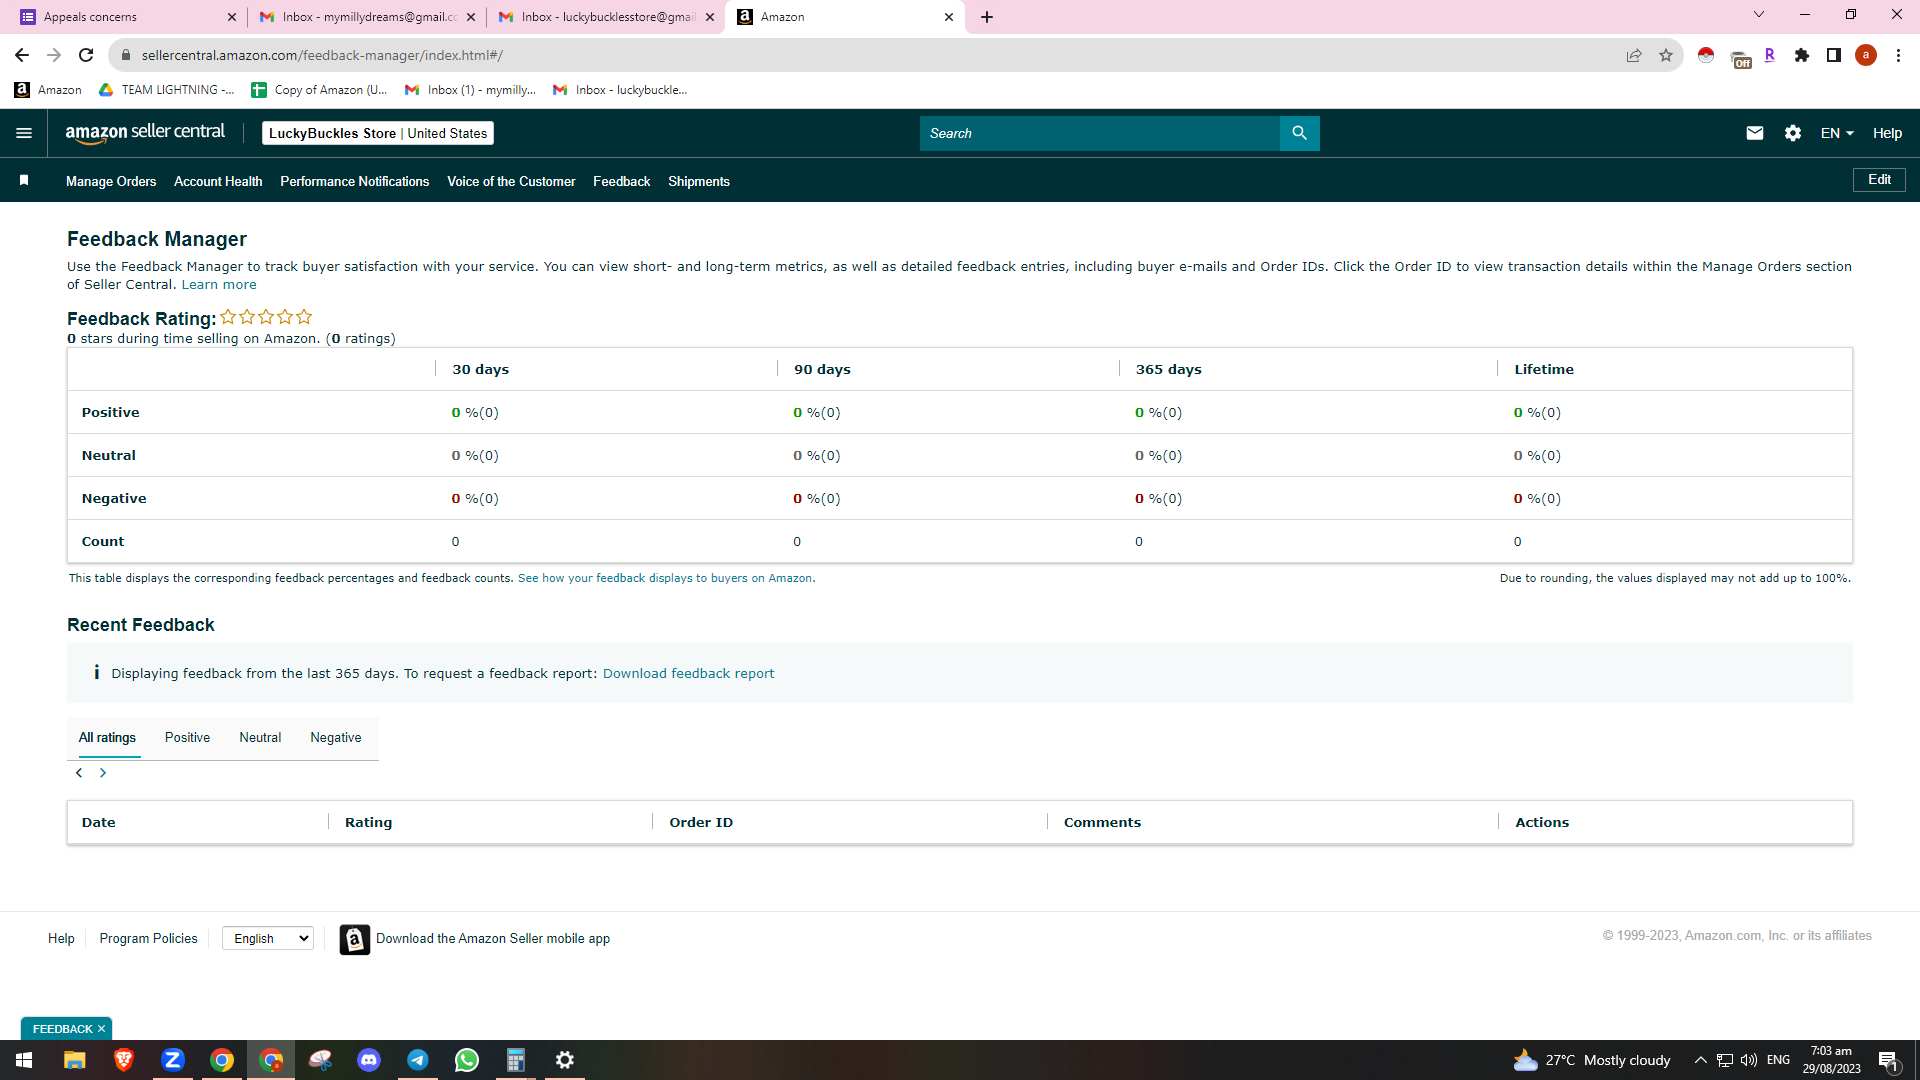
Task: Open the Chrome profile avatar
Action: 1866,55
